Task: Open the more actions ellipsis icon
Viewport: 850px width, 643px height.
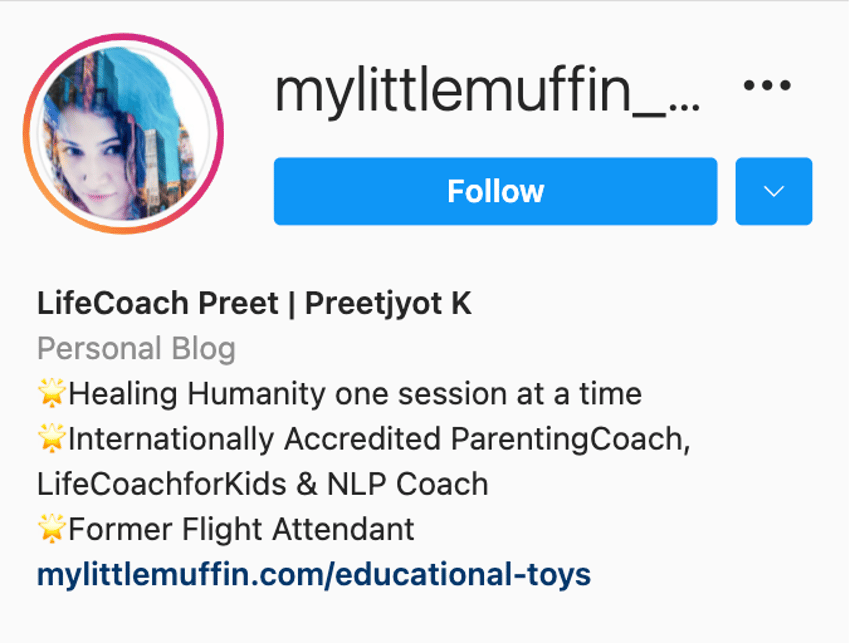Action: (x=769, y=87)
